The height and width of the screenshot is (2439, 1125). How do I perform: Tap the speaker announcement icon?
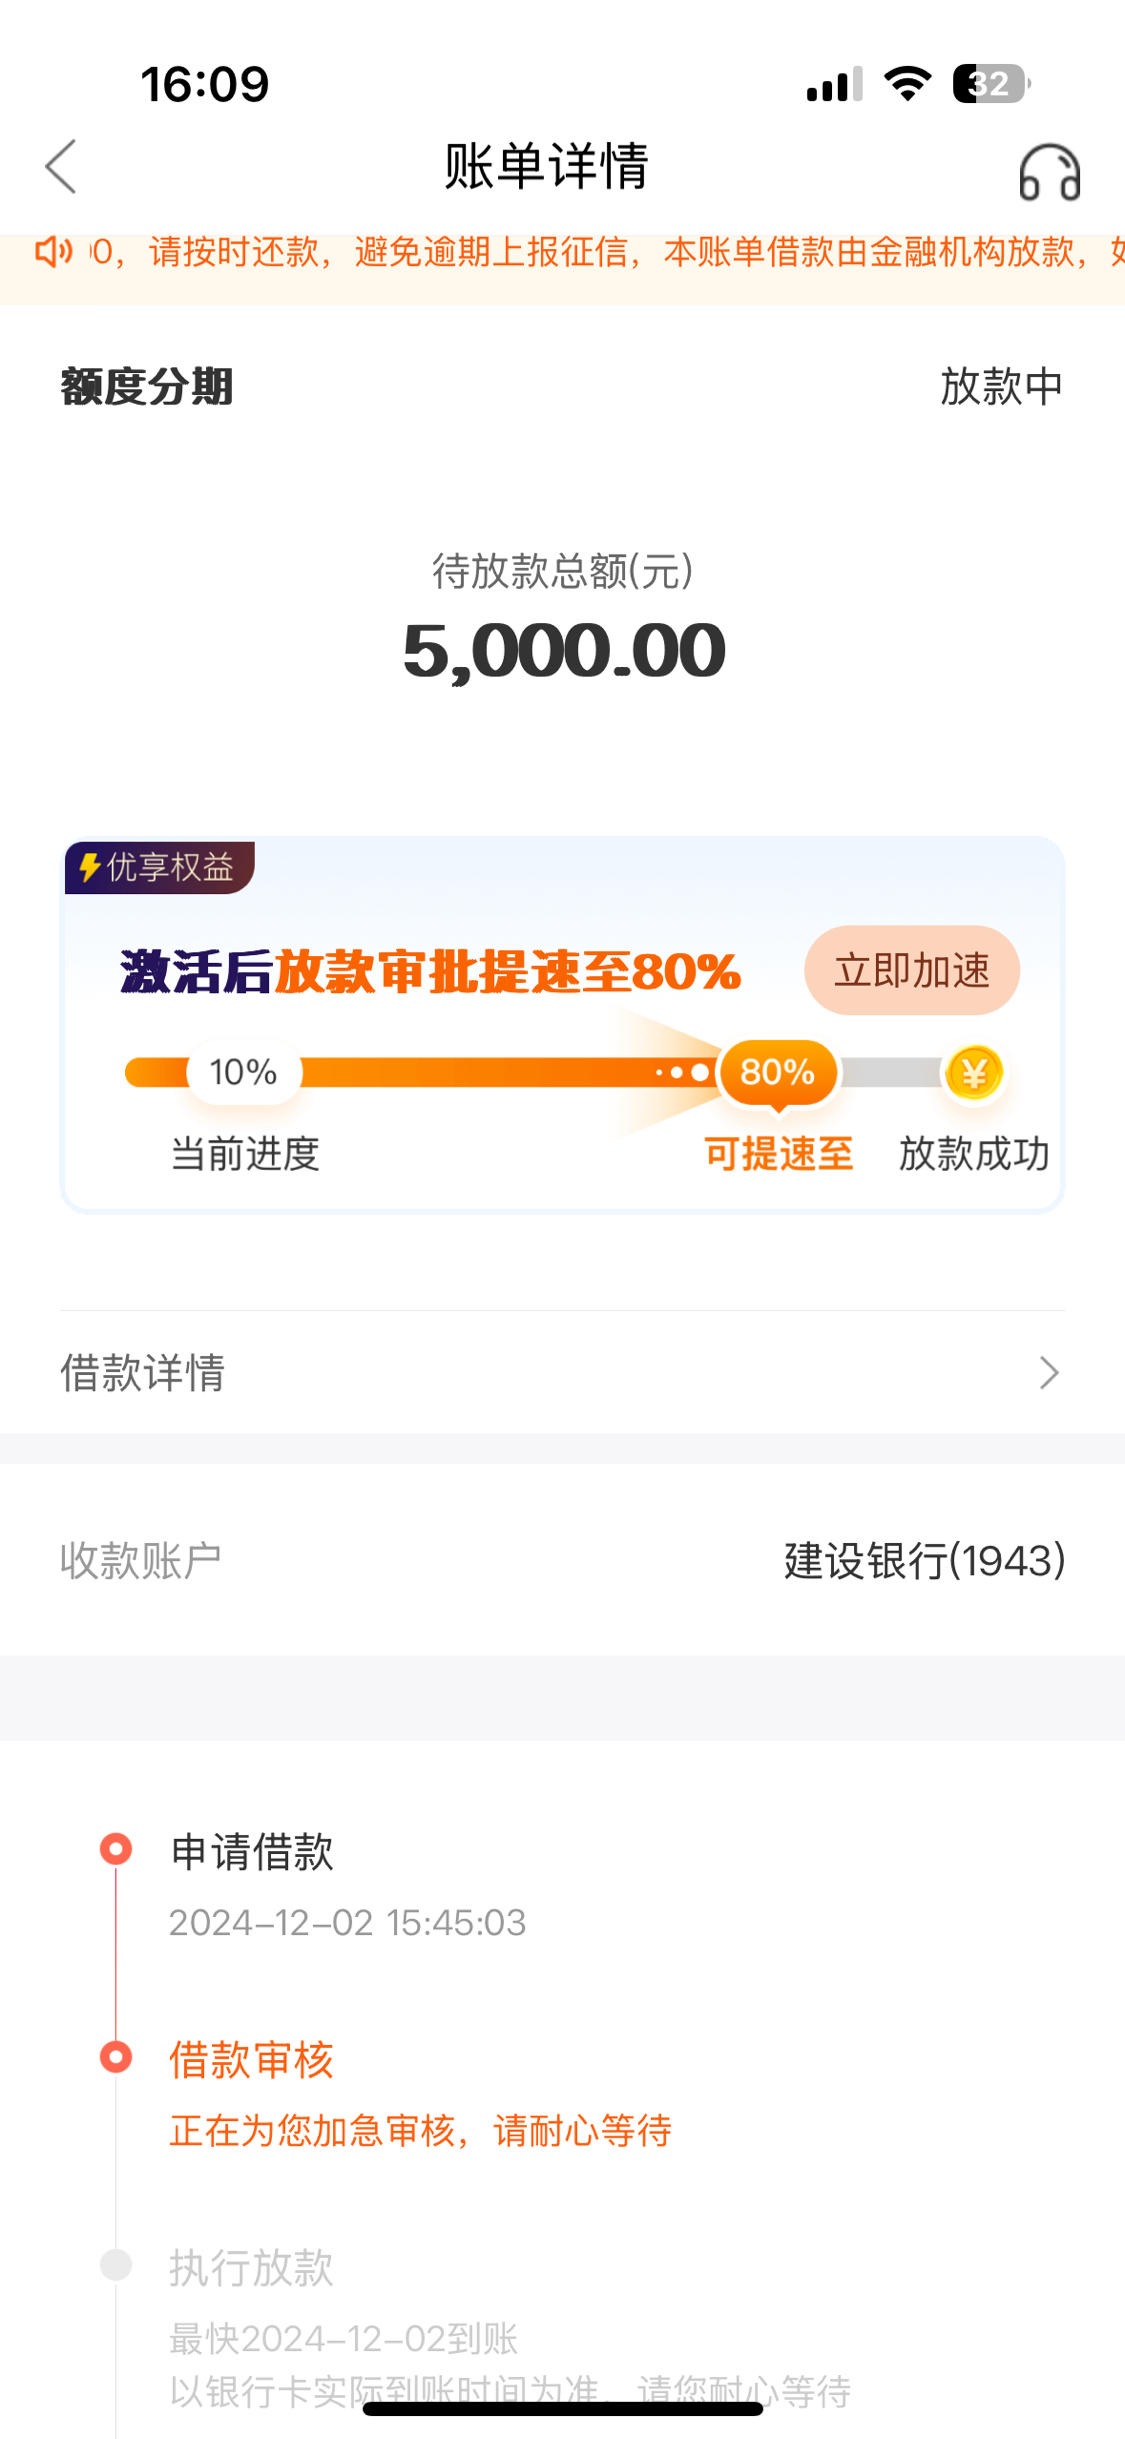click(x=54, y=251)
